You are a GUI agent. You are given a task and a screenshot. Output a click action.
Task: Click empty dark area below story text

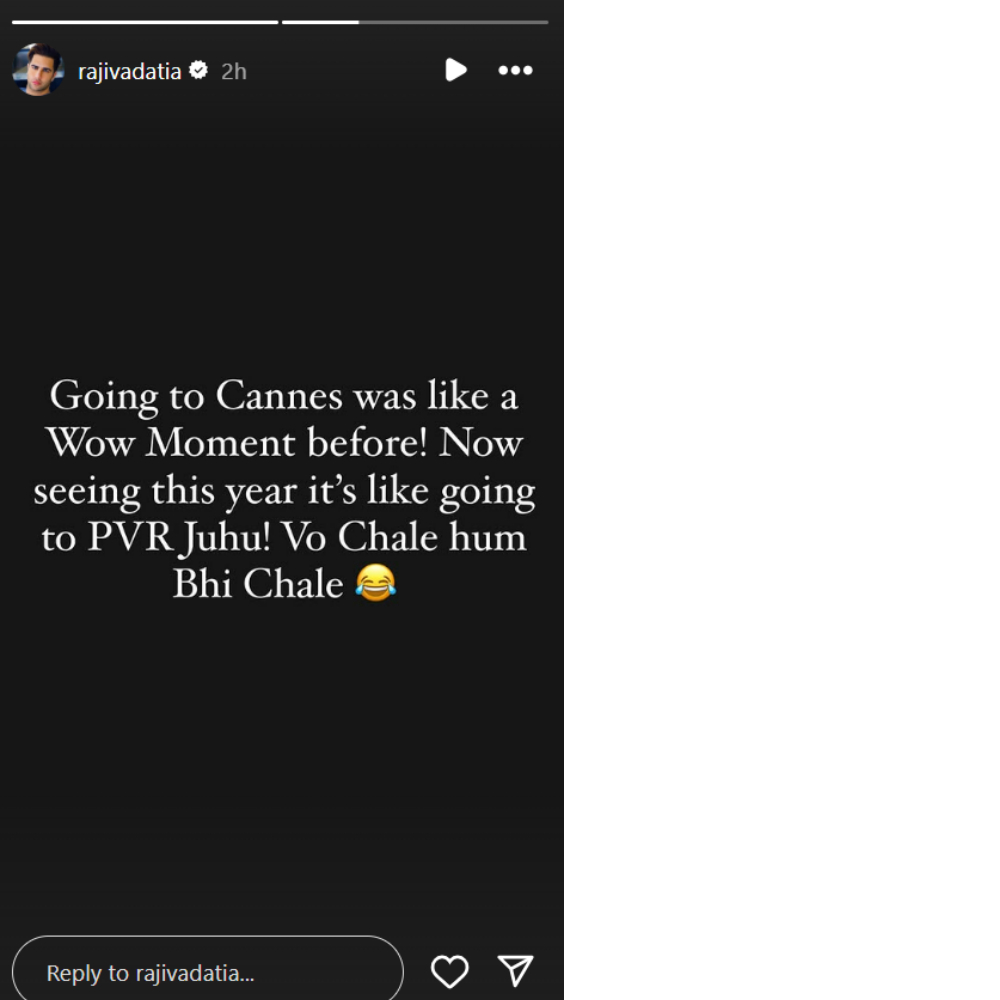[282, 765]
